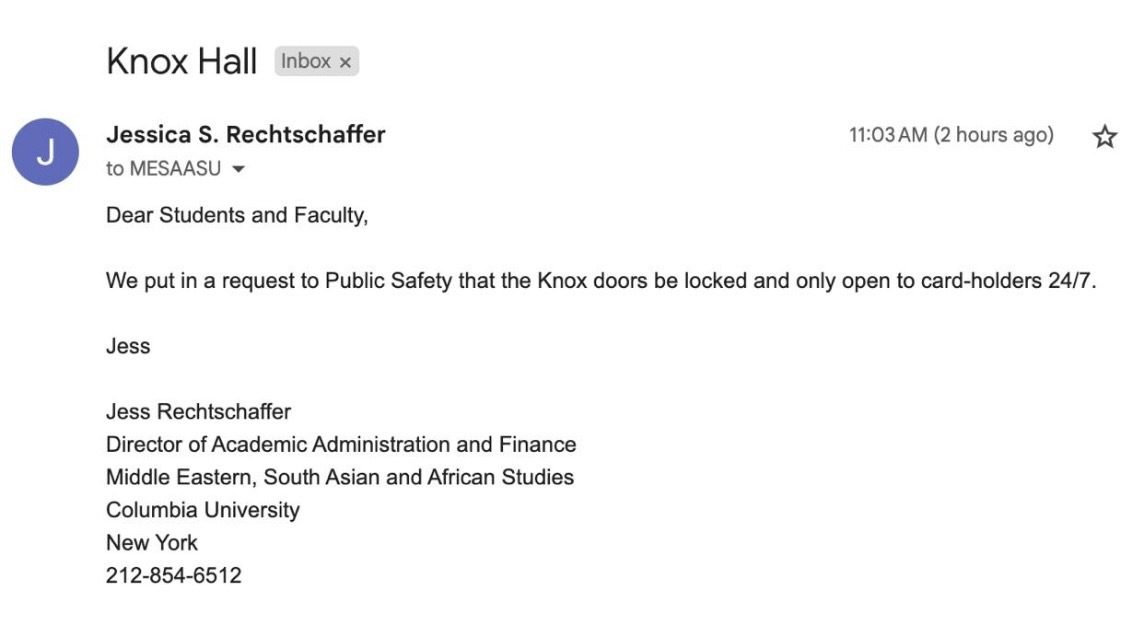Expand recipient details arrow beside MESAASU
Image resolution: width=1146 pixels, height=629 pixels.
point(238,169)
